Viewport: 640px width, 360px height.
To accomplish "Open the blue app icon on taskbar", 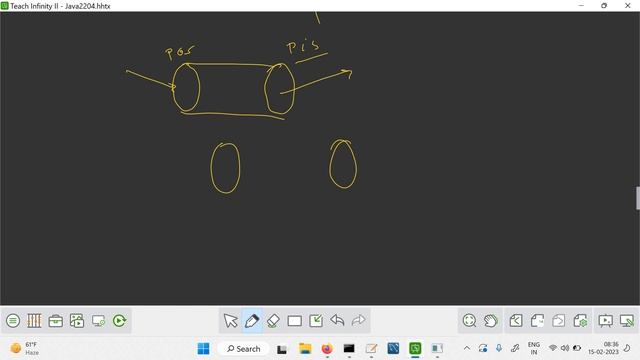I will tap(393, 348).
